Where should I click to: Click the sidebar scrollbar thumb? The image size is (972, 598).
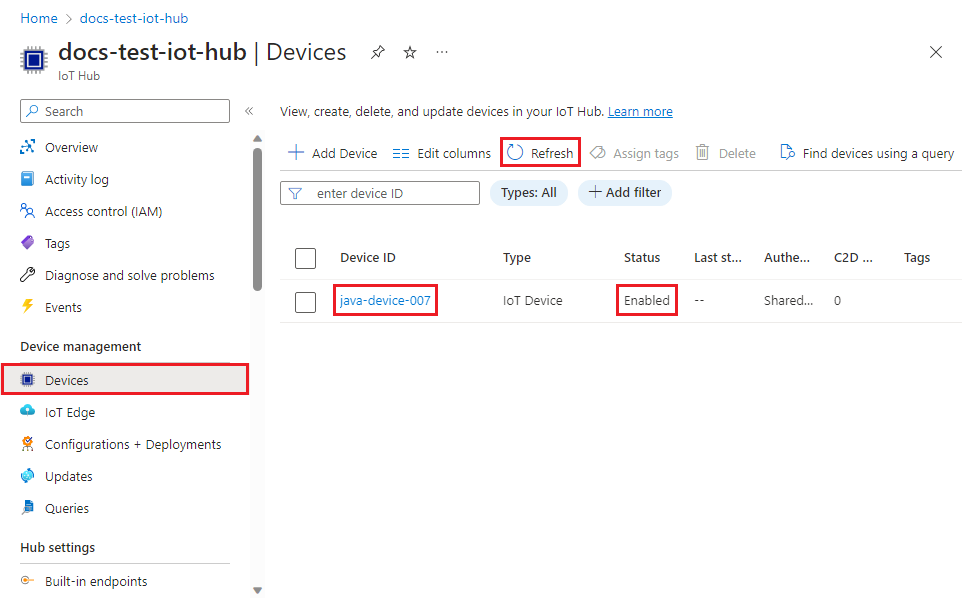[257, 219]
